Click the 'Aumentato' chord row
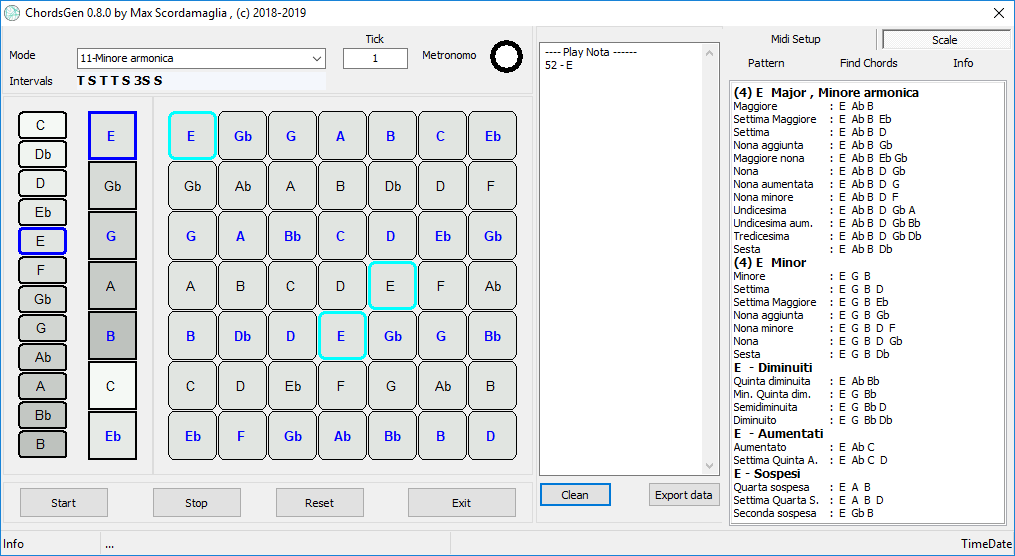The height and width of the screenshot is (556, 1015). pyautogui.click(x=803, y=447)
